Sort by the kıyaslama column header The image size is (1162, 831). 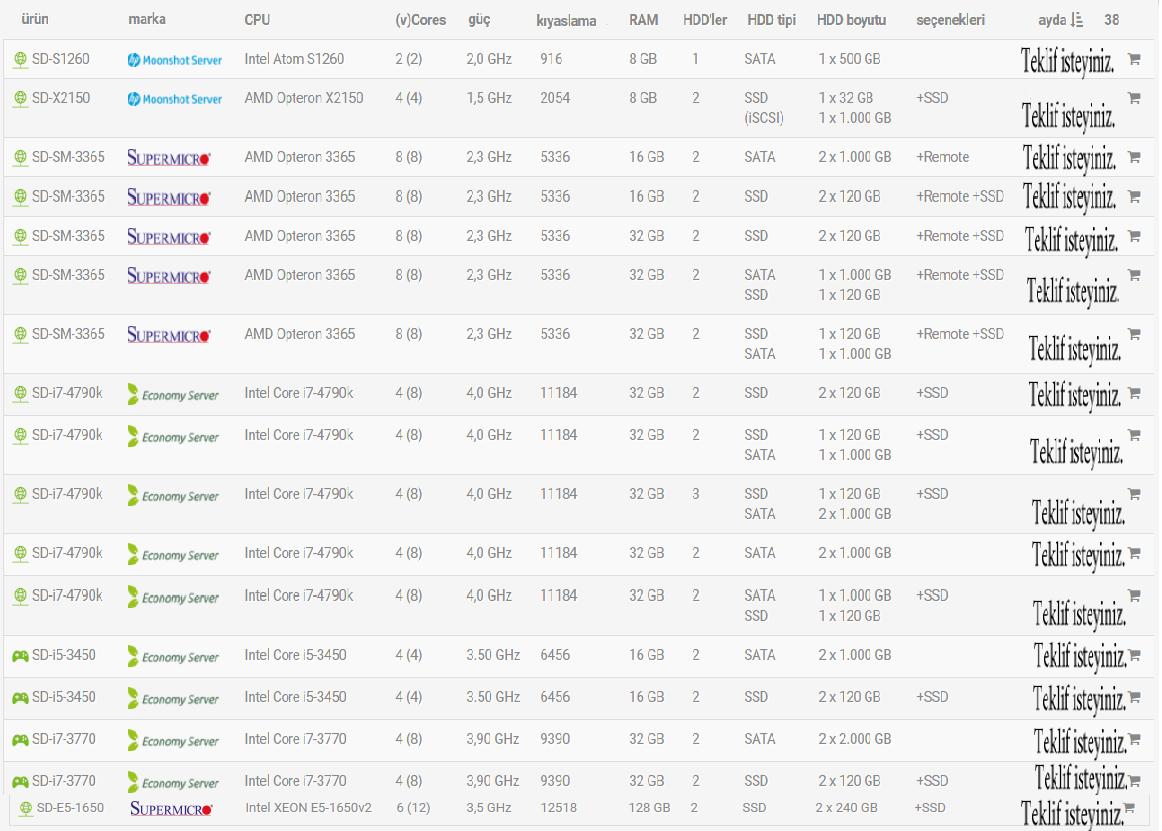pyautogui.click(x=566, y=21)
